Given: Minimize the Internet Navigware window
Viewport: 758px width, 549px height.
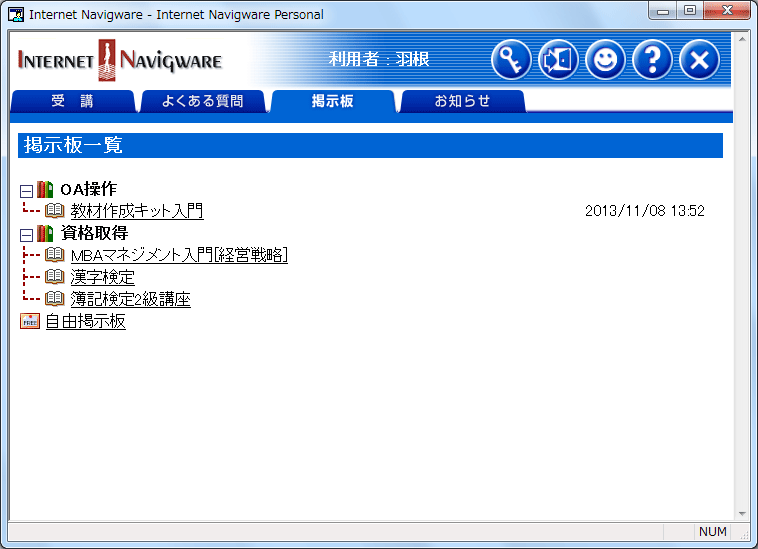Looking at the screenshot, I should (663, 11).
